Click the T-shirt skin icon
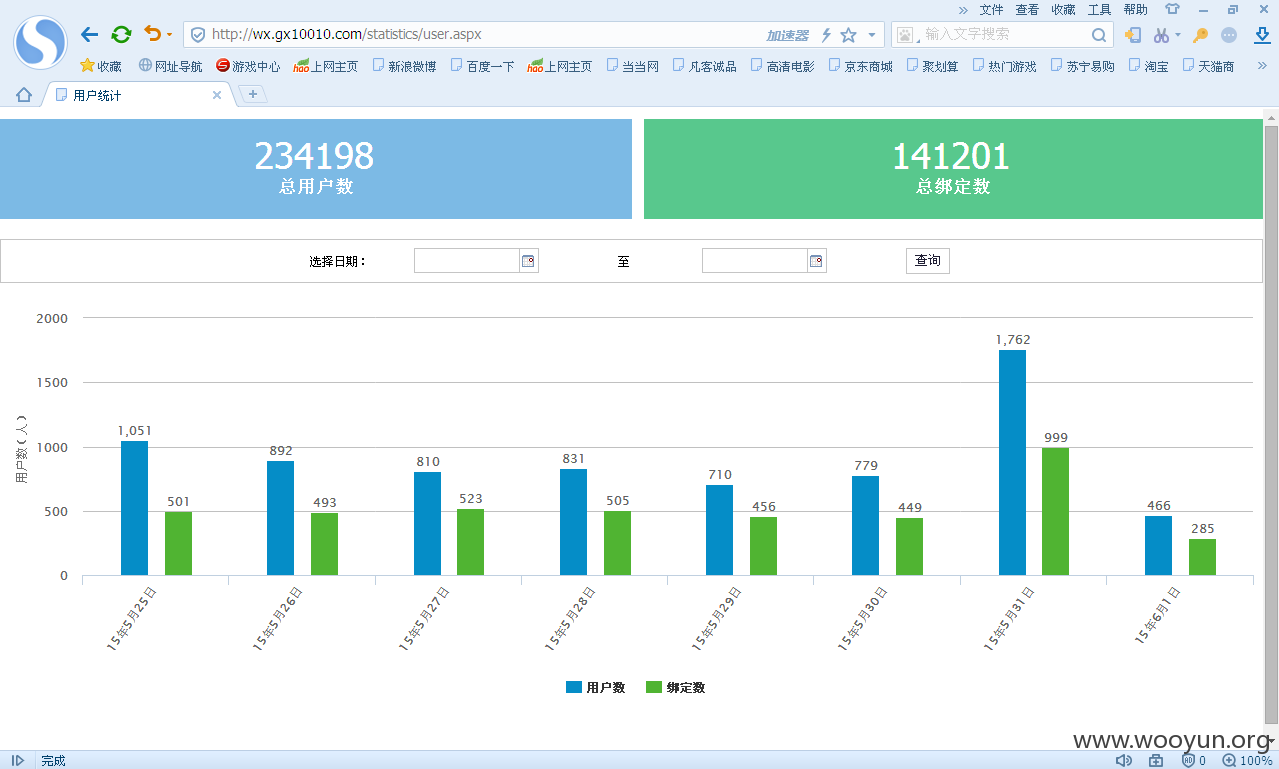This screenshot has width=1279, height=769. click(x=1172, y=9)
